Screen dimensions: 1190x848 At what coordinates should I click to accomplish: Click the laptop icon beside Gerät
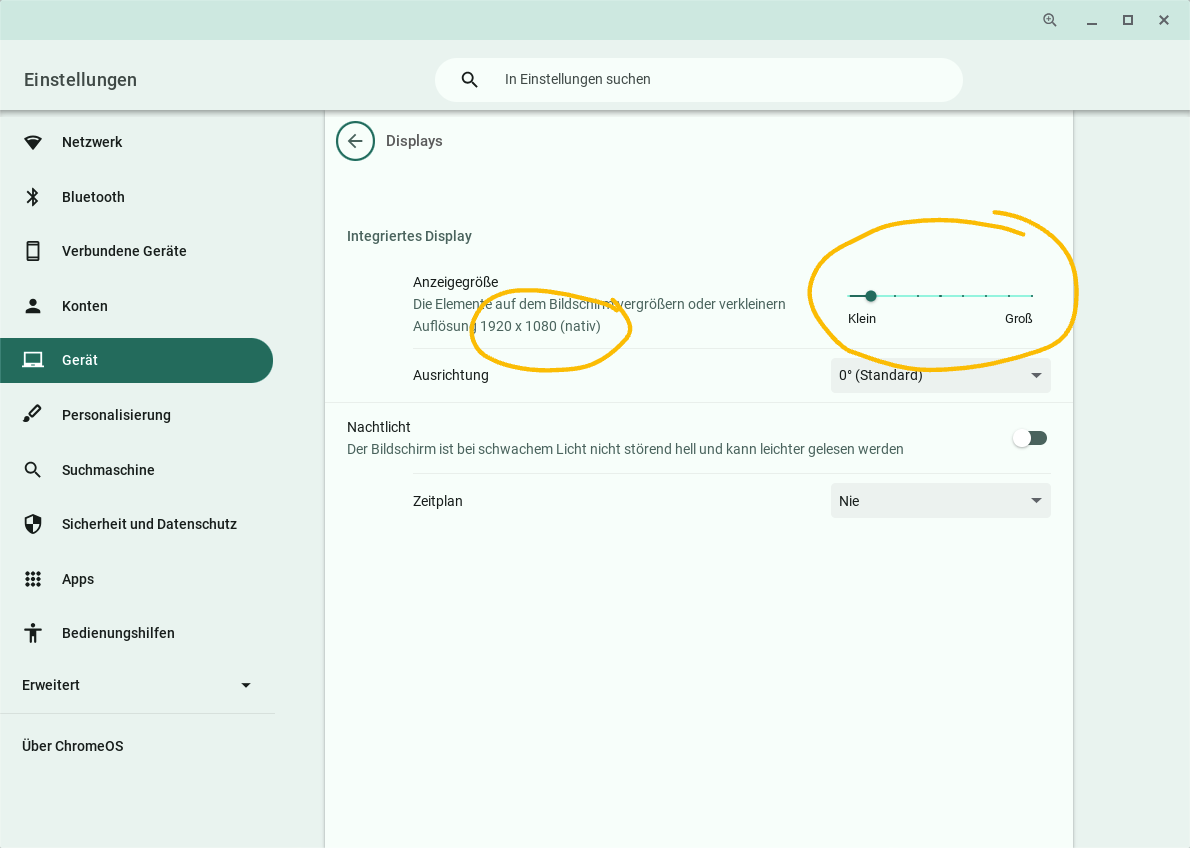tap(33, 360)
